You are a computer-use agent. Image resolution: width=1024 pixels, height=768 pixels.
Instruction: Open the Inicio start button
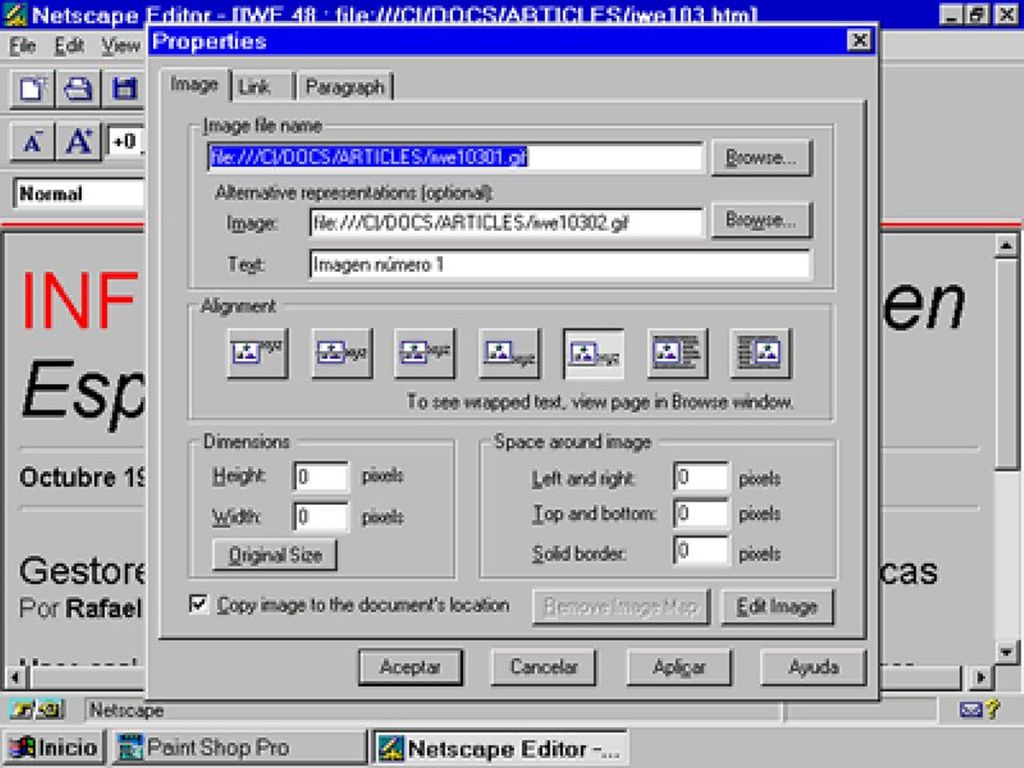pyautogui.click(x=54, y=747)
